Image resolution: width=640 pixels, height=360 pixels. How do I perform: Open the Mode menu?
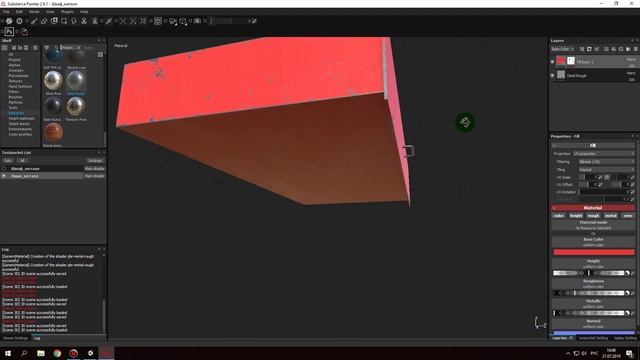coord(34,12)
